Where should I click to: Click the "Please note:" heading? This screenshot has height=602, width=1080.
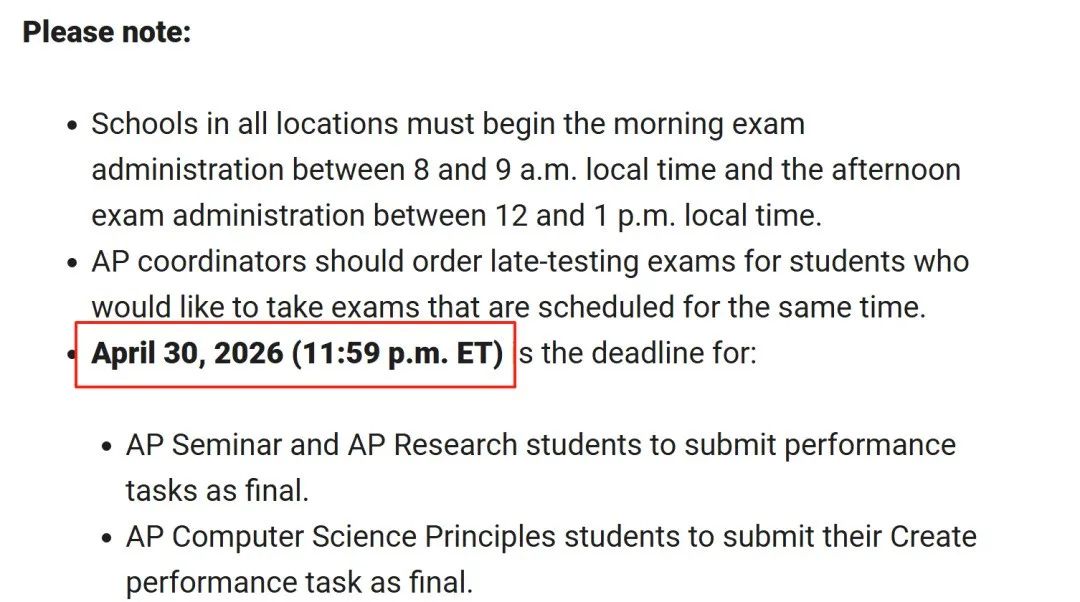(107, 32)
